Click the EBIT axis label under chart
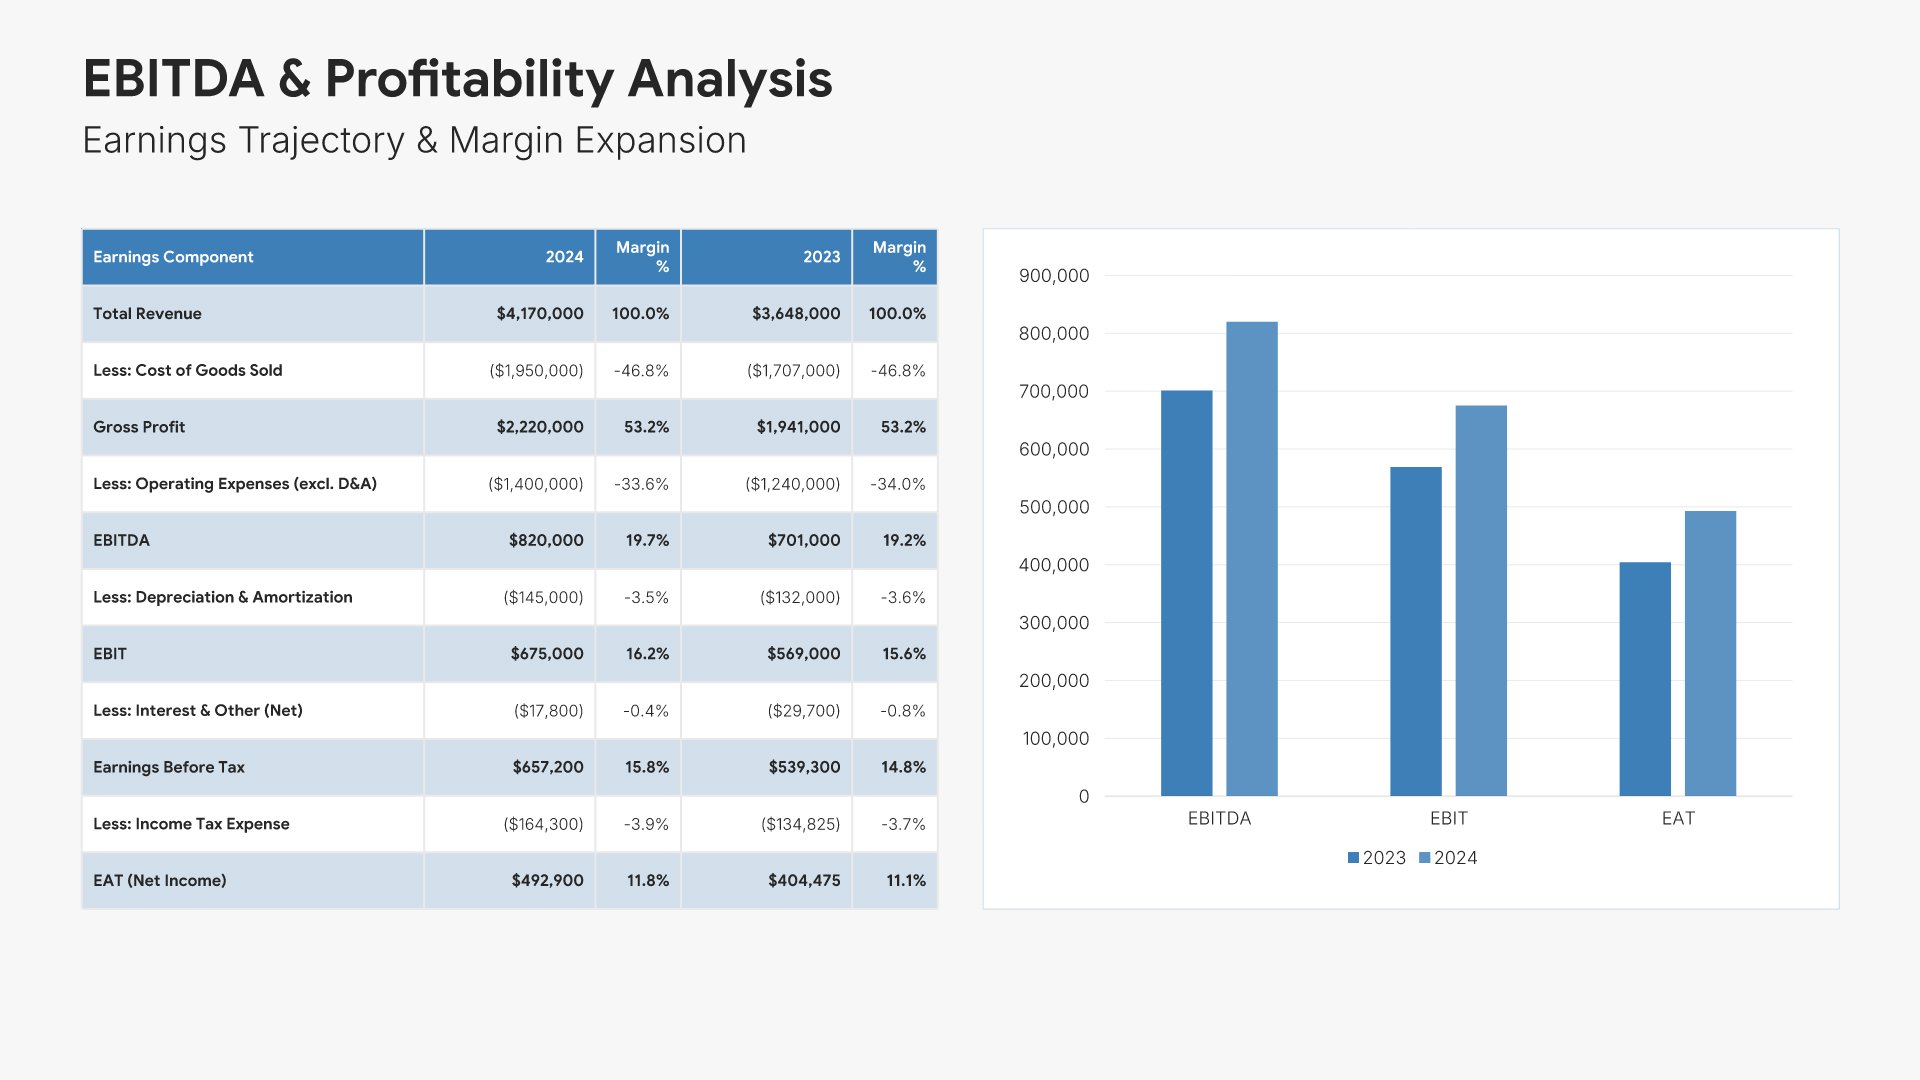 click(x=1448, y=818)
